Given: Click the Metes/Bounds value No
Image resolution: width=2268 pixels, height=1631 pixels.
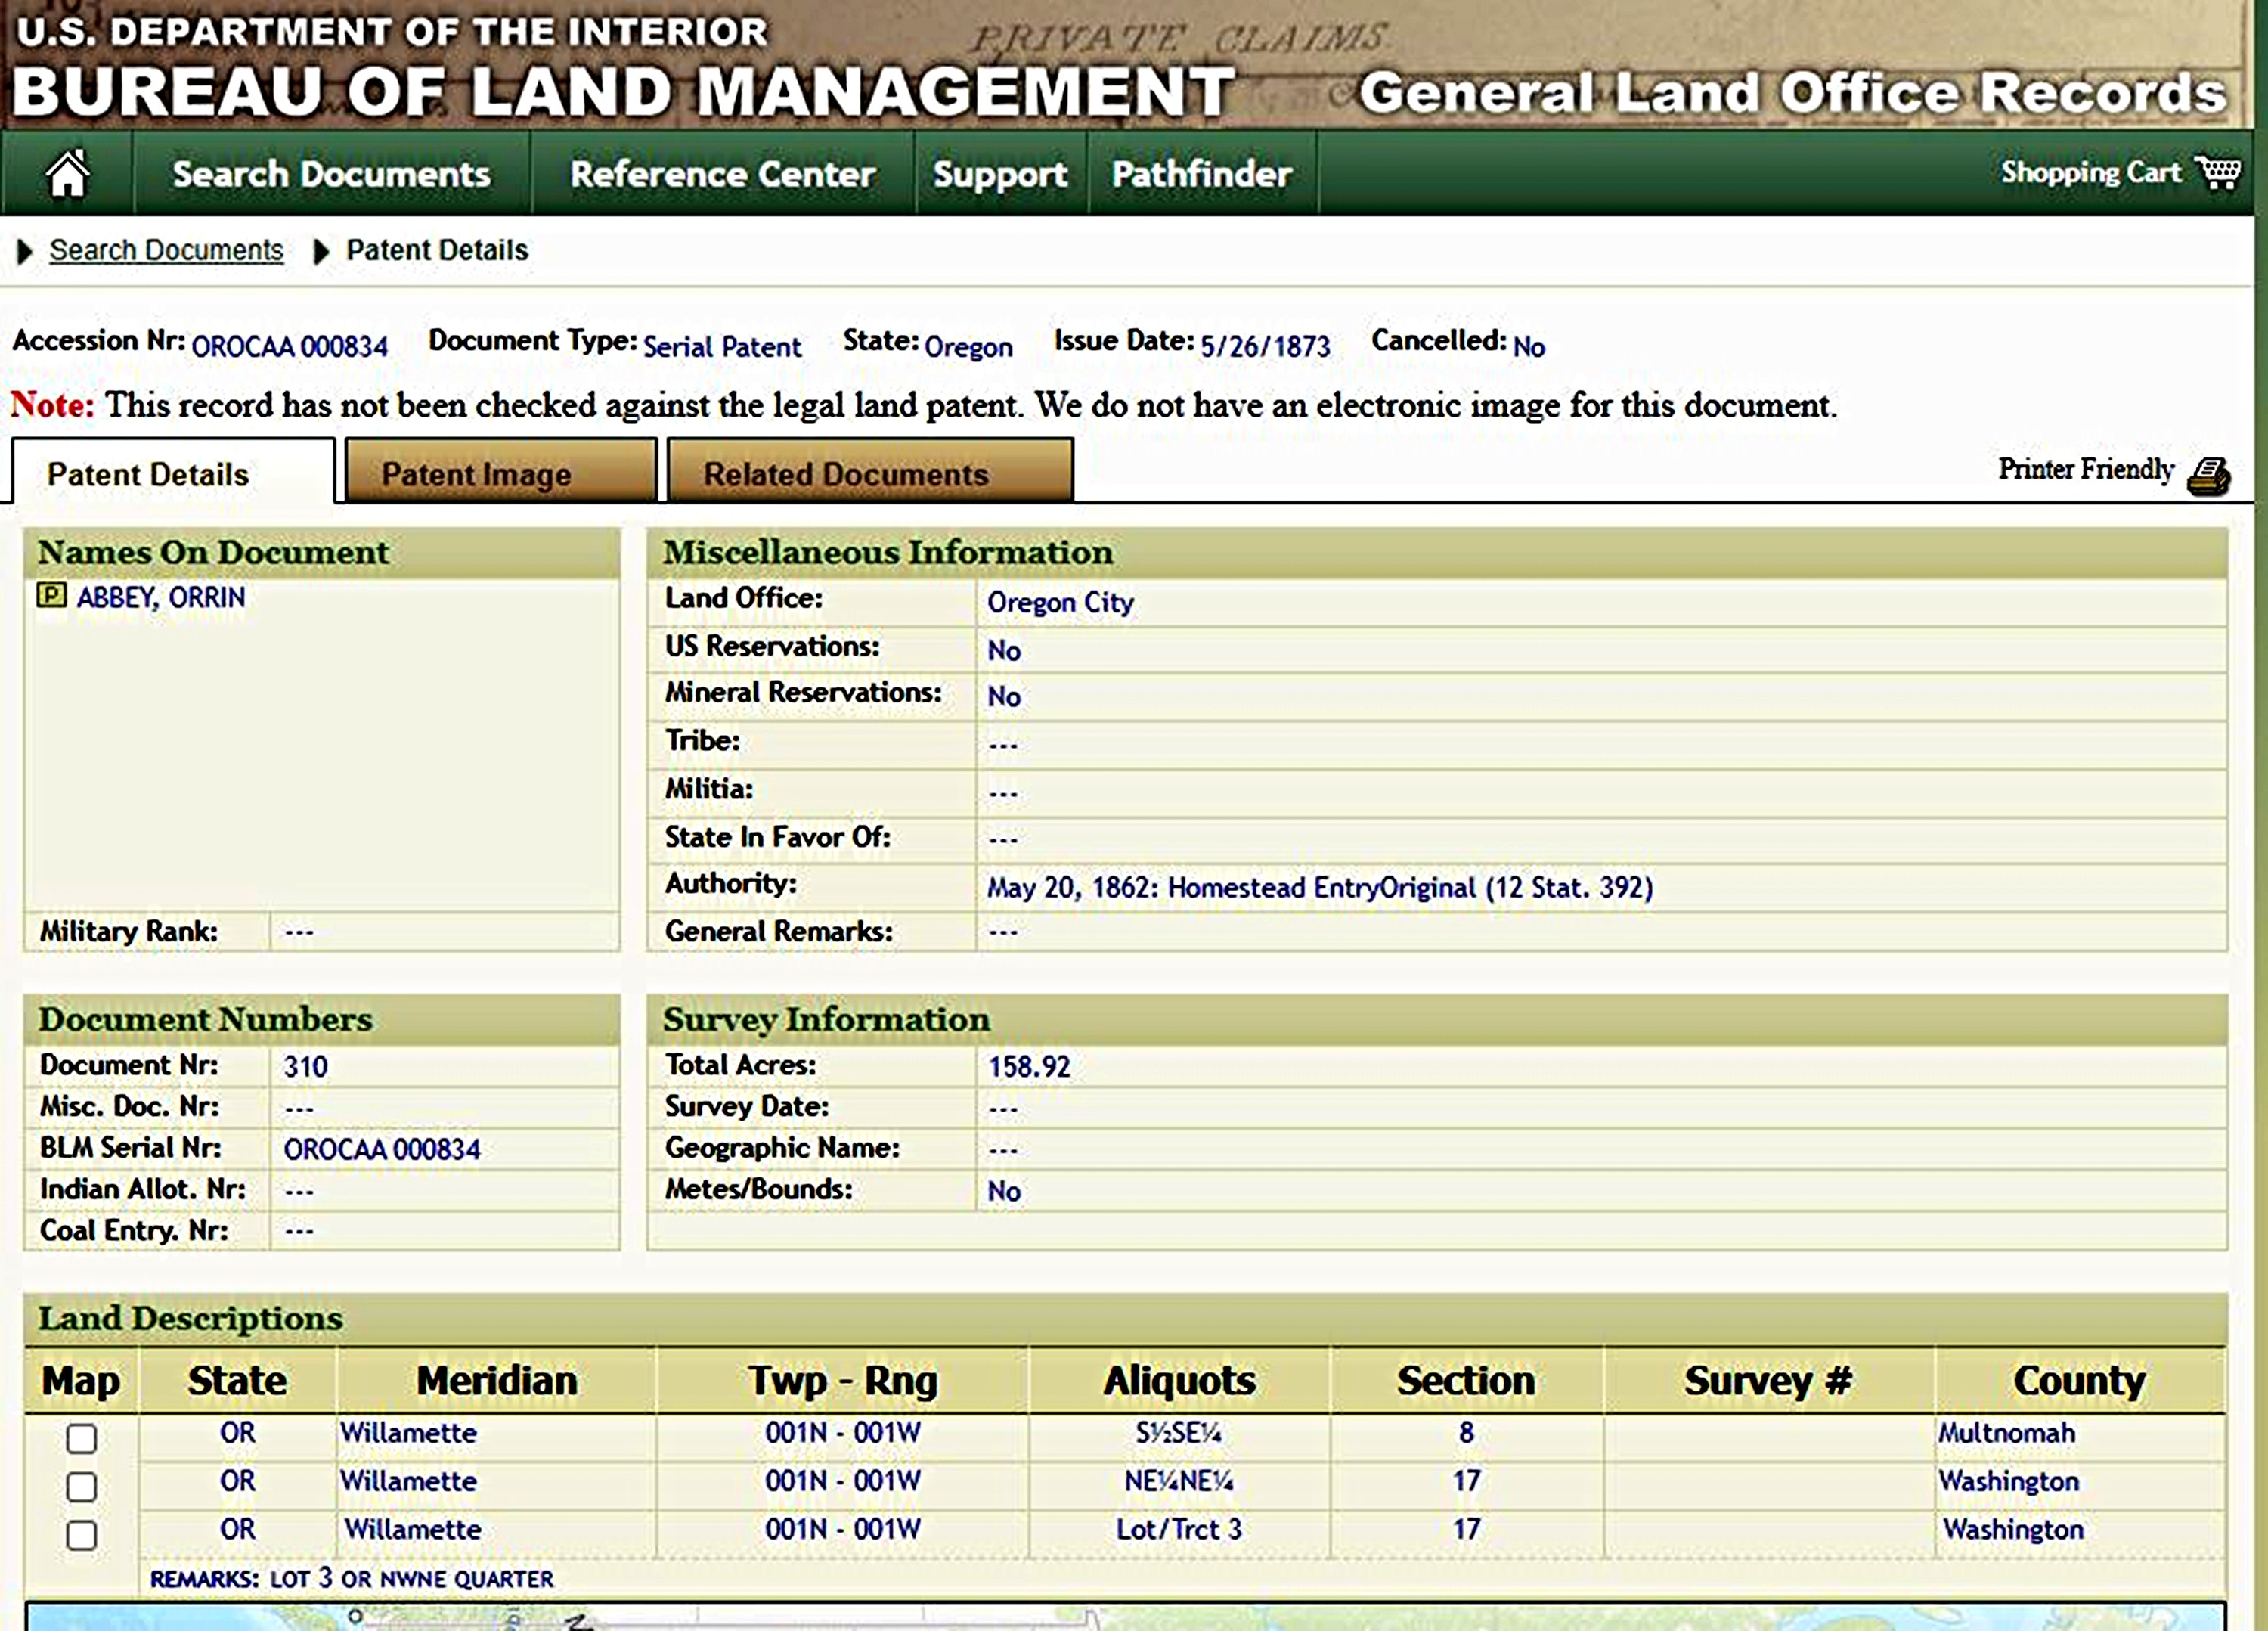Looking at the screenshot, I should click(x=1004, y=1190).
